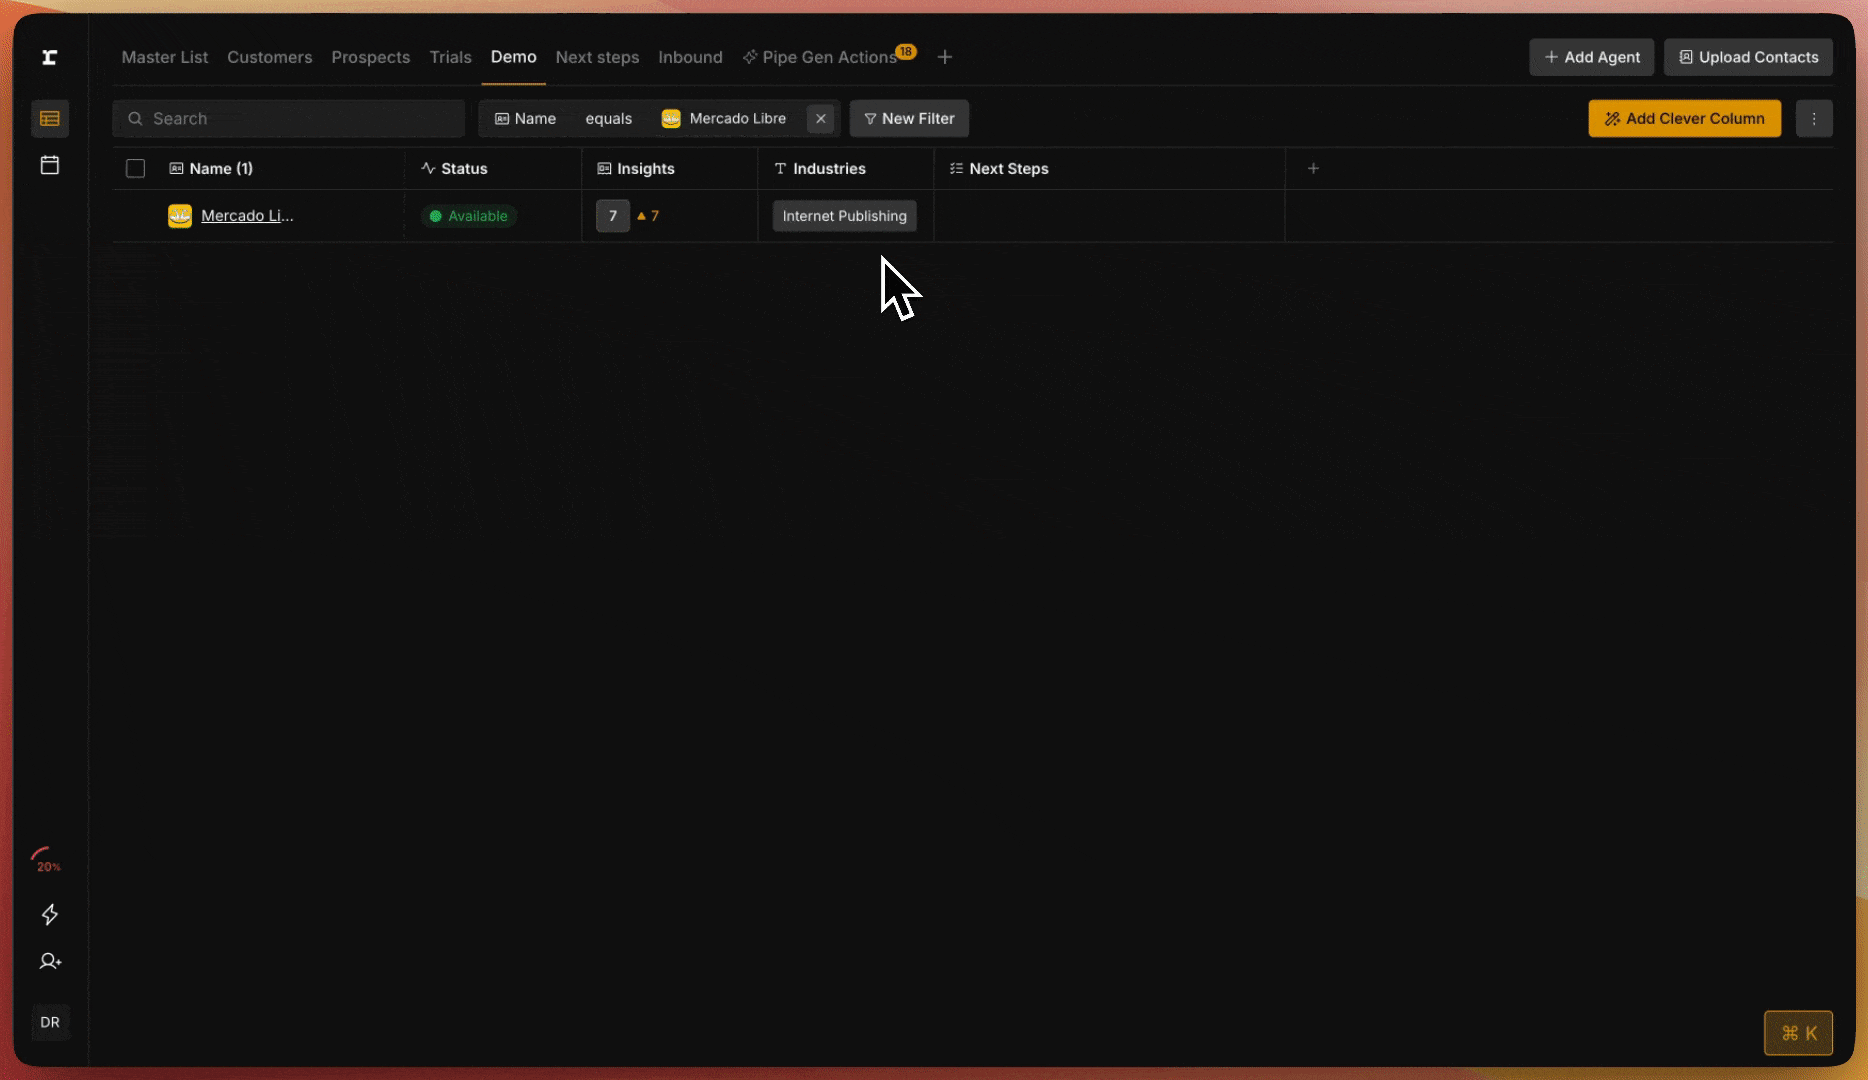This screenshot has width=1868, height=1080.
Task: Switch to the Pipe Gen Actions tab
Action: [x=828, y=57]
